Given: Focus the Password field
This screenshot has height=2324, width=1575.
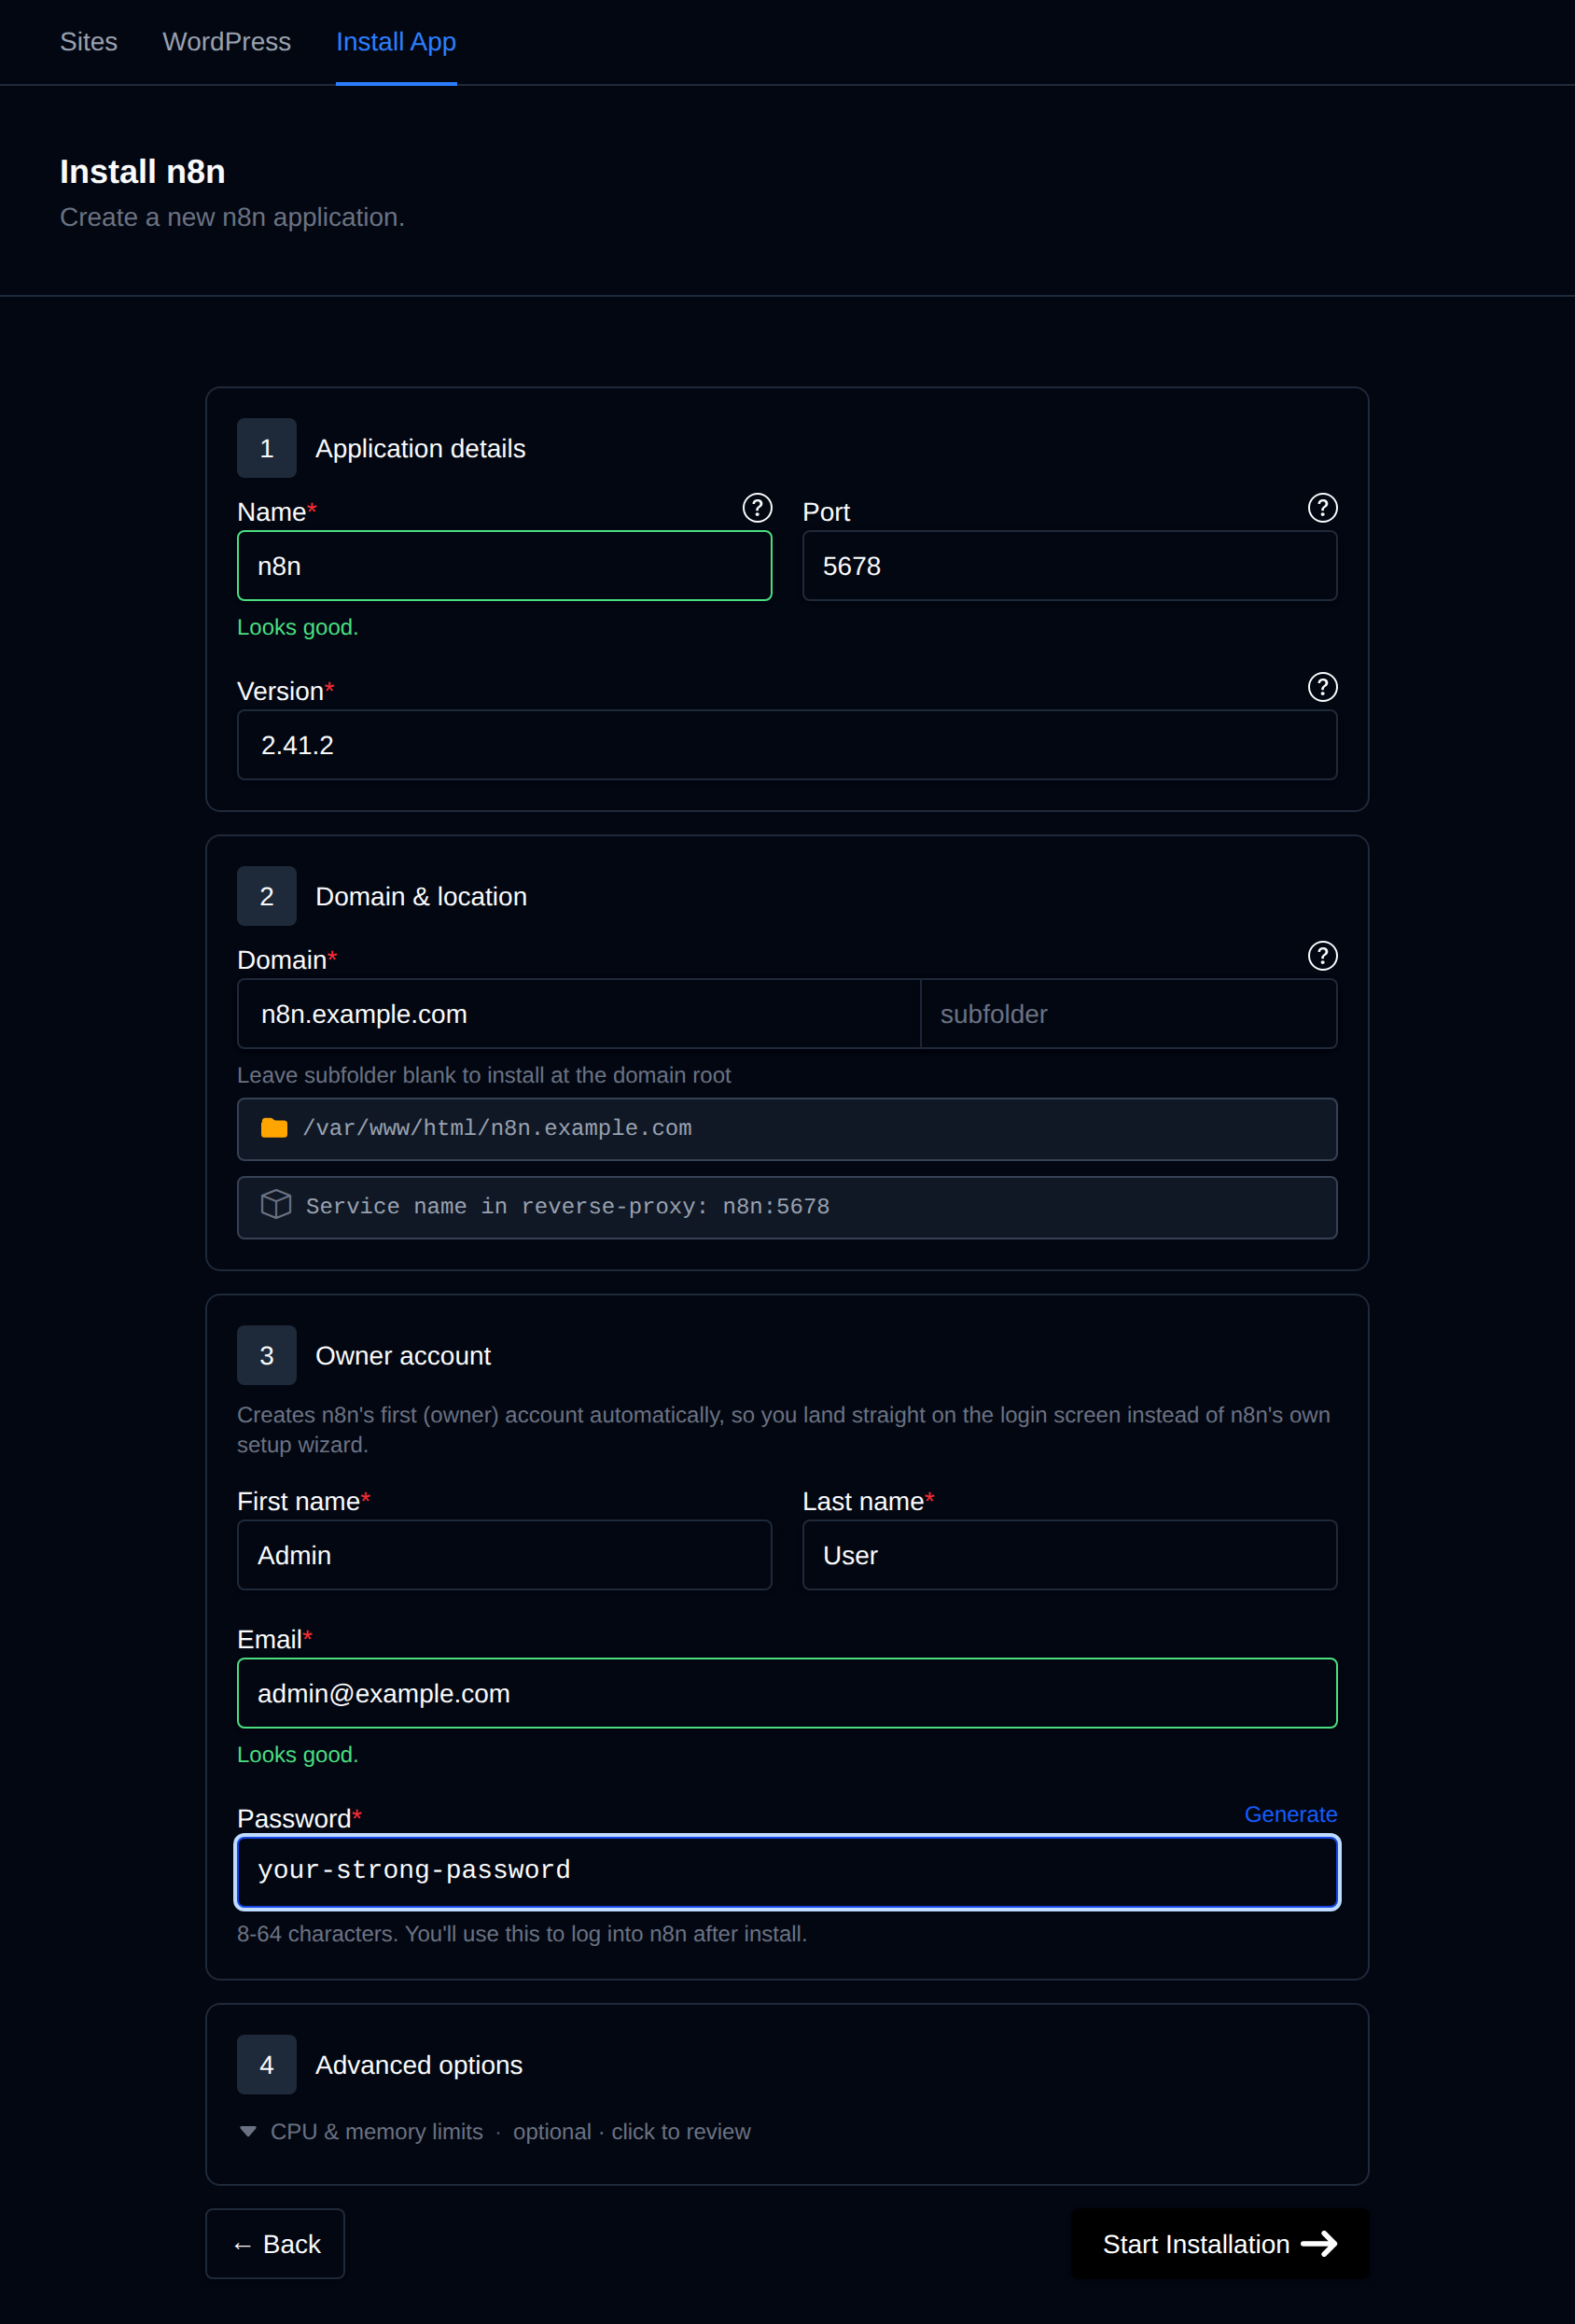Looking at the screenshot, I should click(787, 1872).
